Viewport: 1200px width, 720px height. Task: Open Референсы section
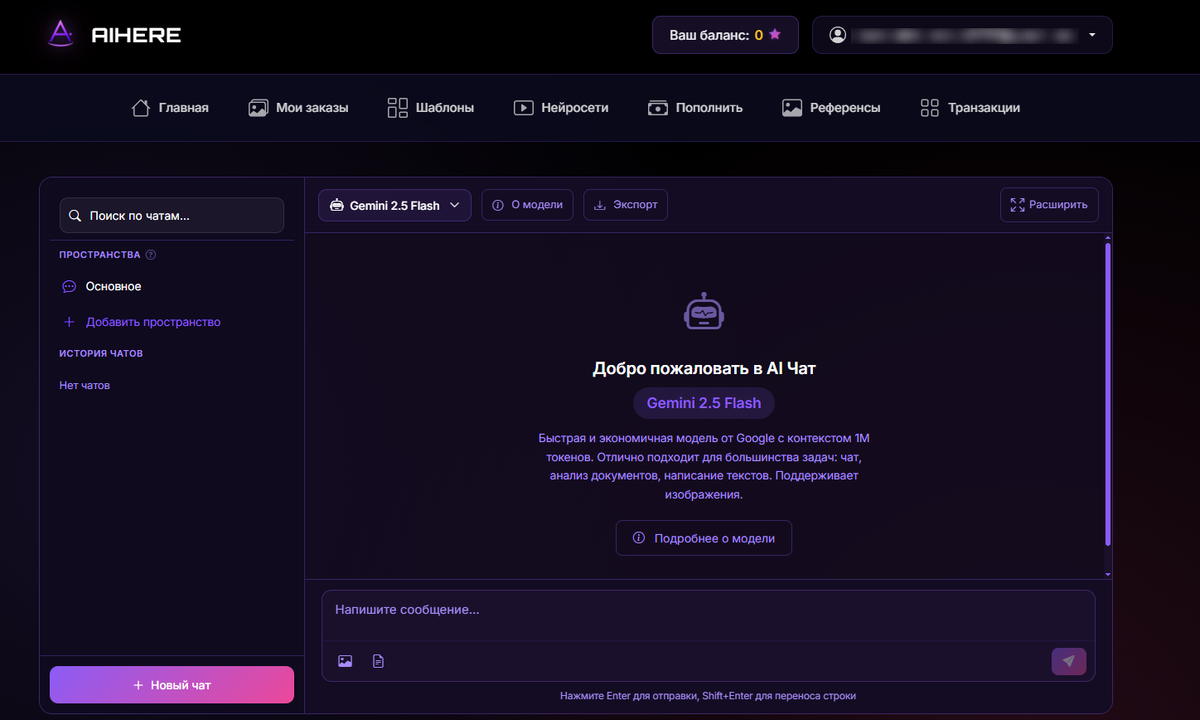coord(831,107)
